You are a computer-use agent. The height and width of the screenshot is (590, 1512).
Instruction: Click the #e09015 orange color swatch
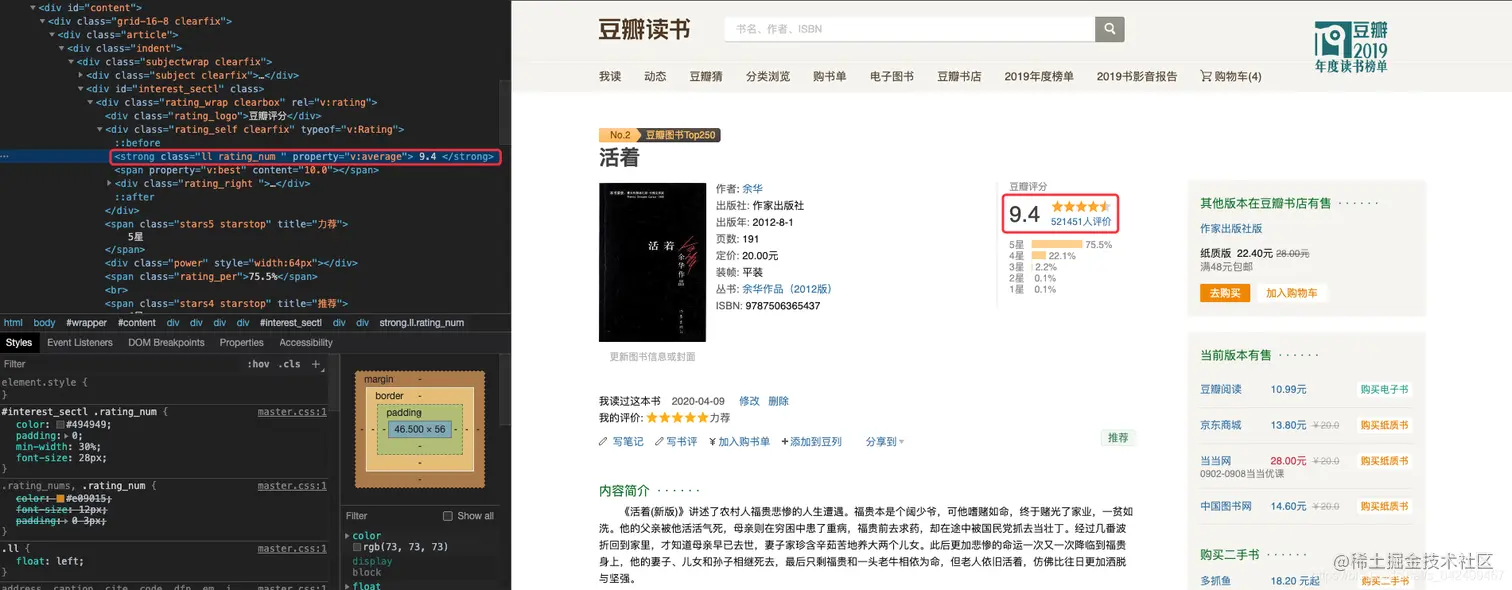click(x=60, y=498)
